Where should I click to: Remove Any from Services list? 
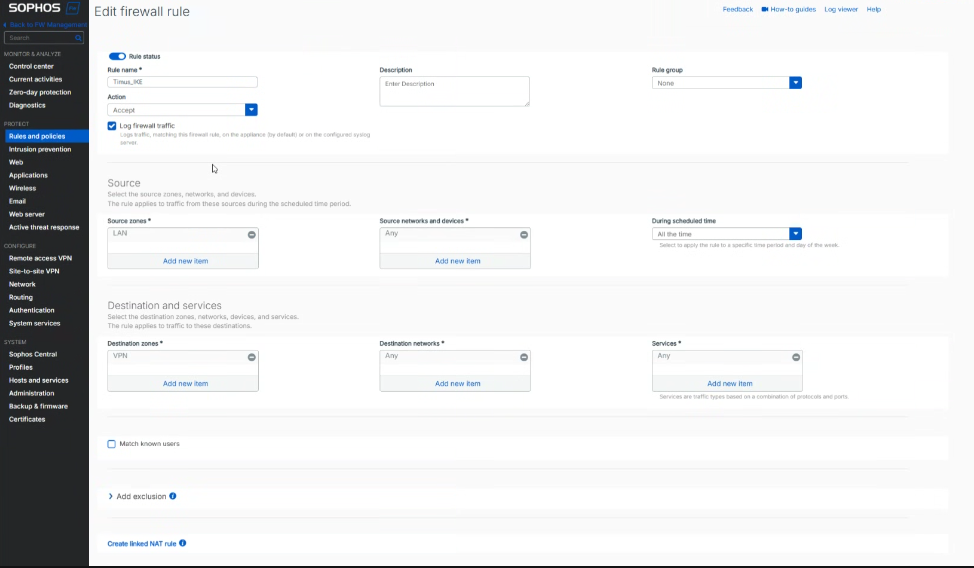point(796,357)
